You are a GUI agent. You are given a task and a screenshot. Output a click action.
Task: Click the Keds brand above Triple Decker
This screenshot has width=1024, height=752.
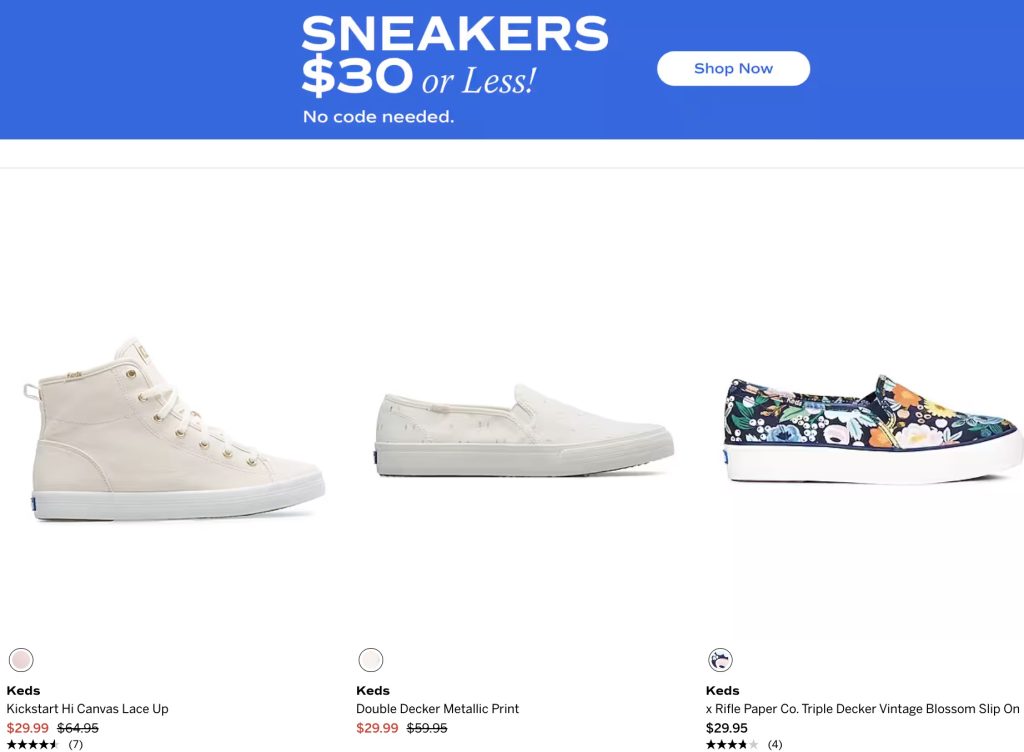point(722,691)
